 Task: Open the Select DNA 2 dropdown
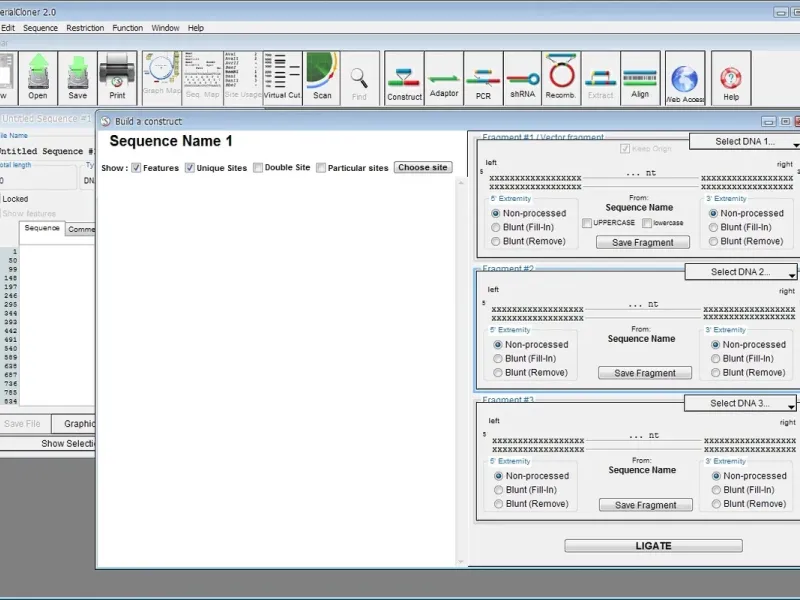[x=740, y=272]
